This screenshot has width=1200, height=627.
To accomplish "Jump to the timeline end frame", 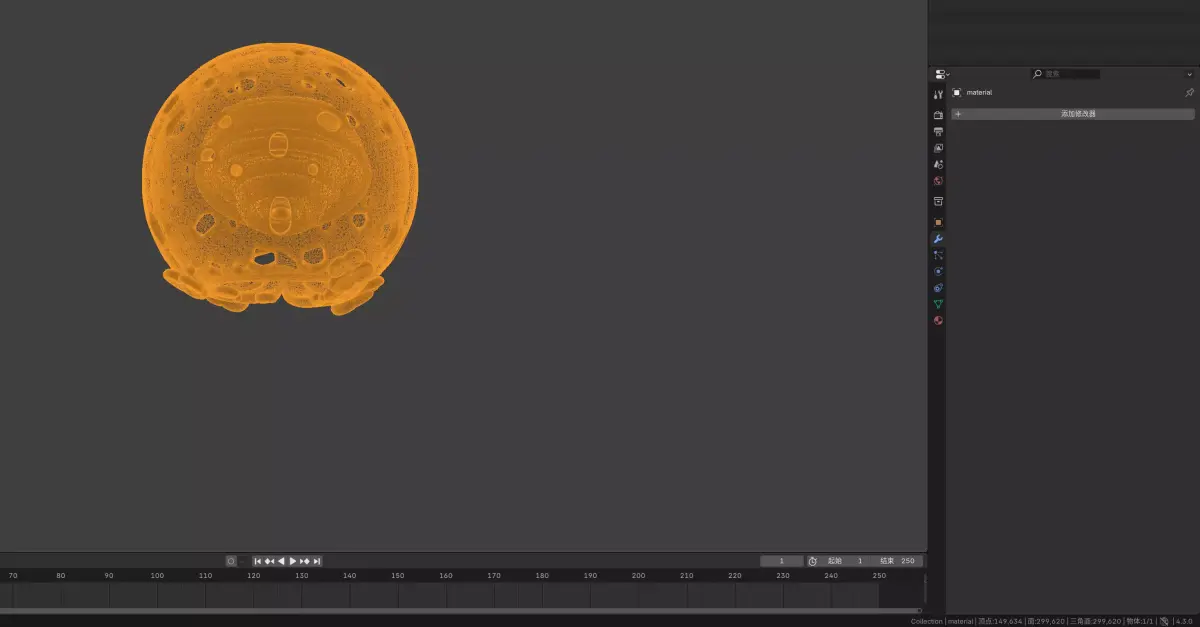I will pos(317,561).
